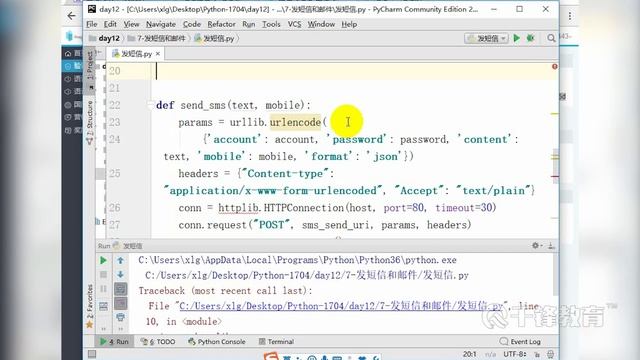The width and height of the screenshot is (640, 360).
Task: Hide the Run tool window
Action: (x=551, y=245)
